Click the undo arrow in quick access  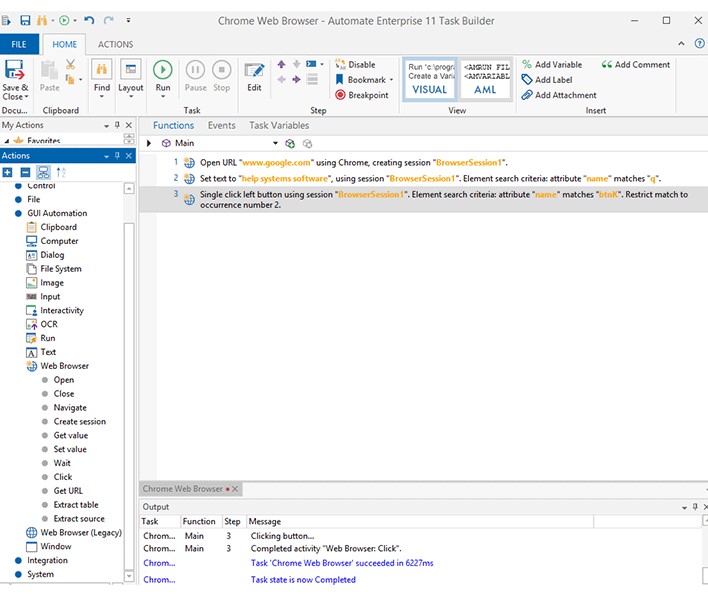click(89, 20)
